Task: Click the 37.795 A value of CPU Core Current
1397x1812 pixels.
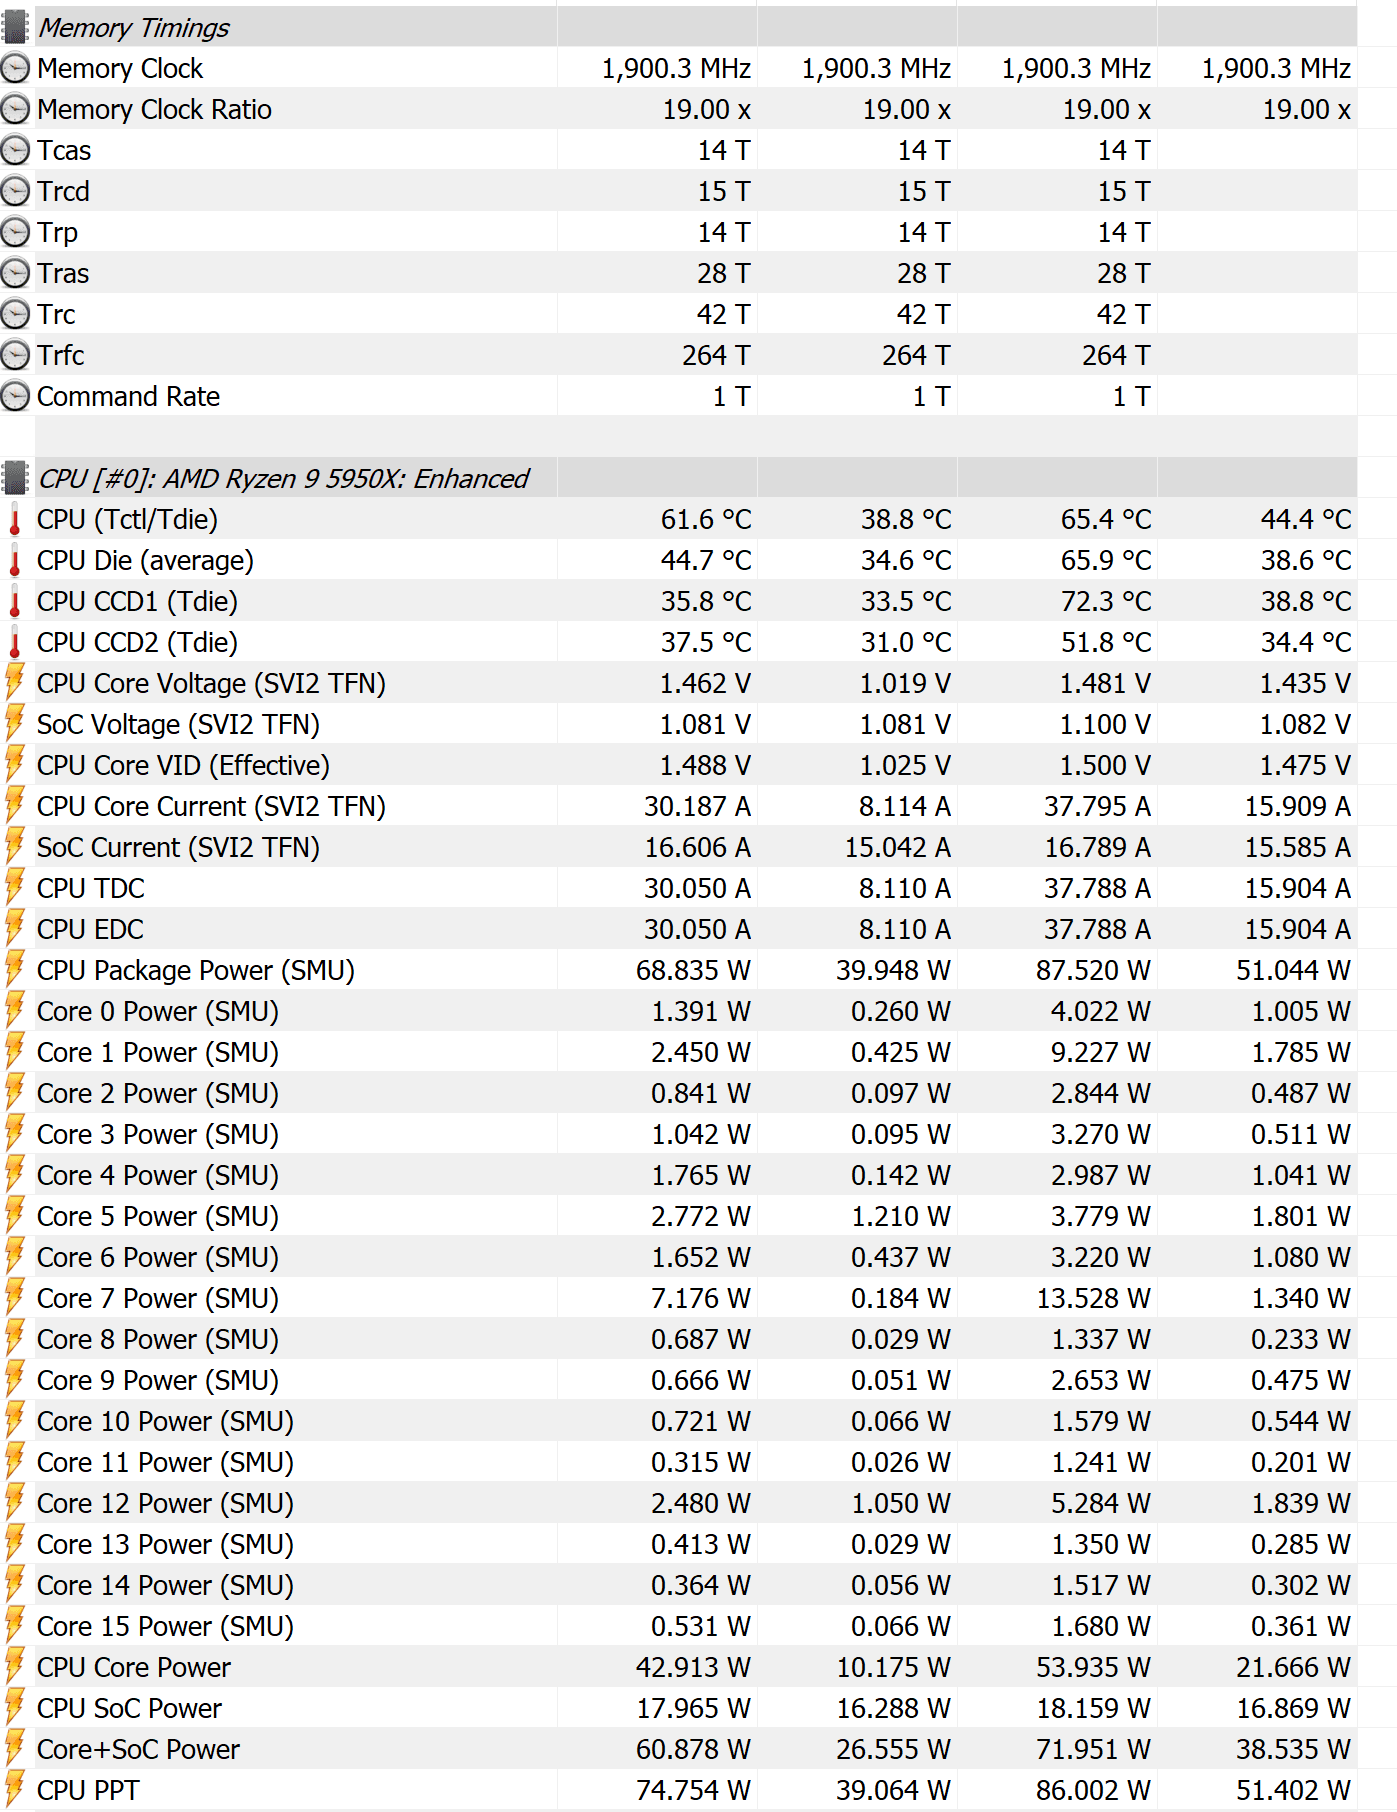Action: coord(1097,807)
